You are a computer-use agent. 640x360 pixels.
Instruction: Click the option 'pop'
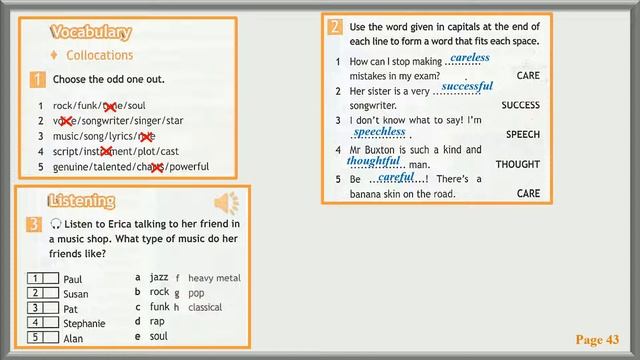(x=196, y=293)
